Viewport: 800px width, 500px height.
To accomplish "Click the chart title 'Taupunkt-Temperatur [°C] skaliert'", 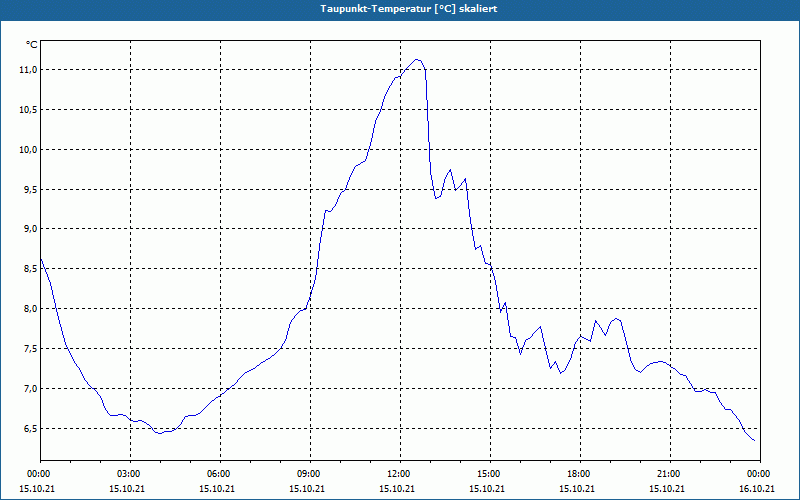I will click(409, 9).
